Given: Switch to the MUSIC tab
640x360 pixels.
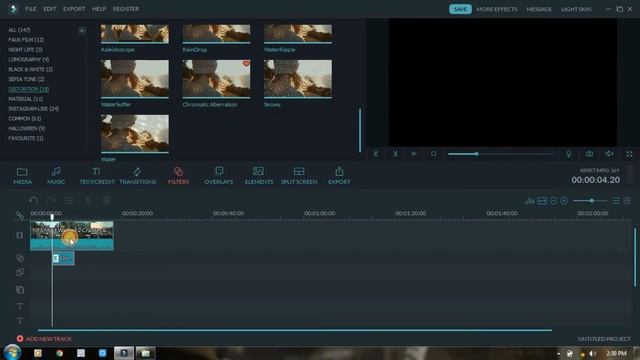Looking at the screenshot, I should pos(56,176).
